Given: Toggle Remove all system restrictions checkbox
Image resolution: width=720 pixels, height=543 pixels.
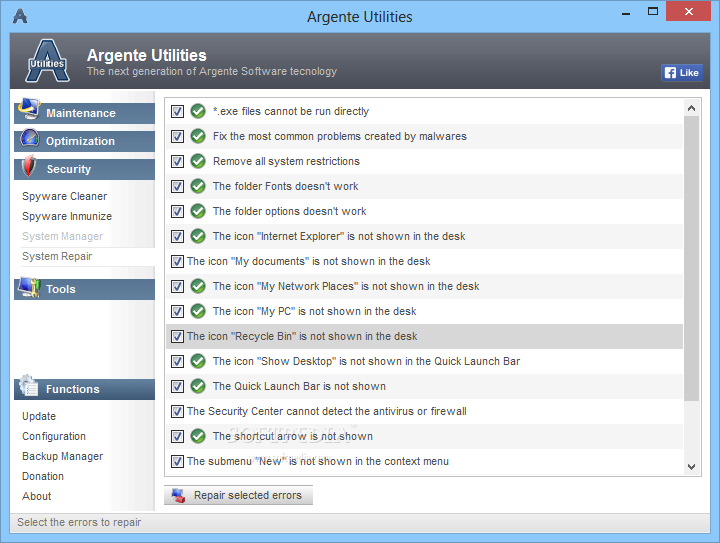Looking at the screenshot, I should click(177, 162).
